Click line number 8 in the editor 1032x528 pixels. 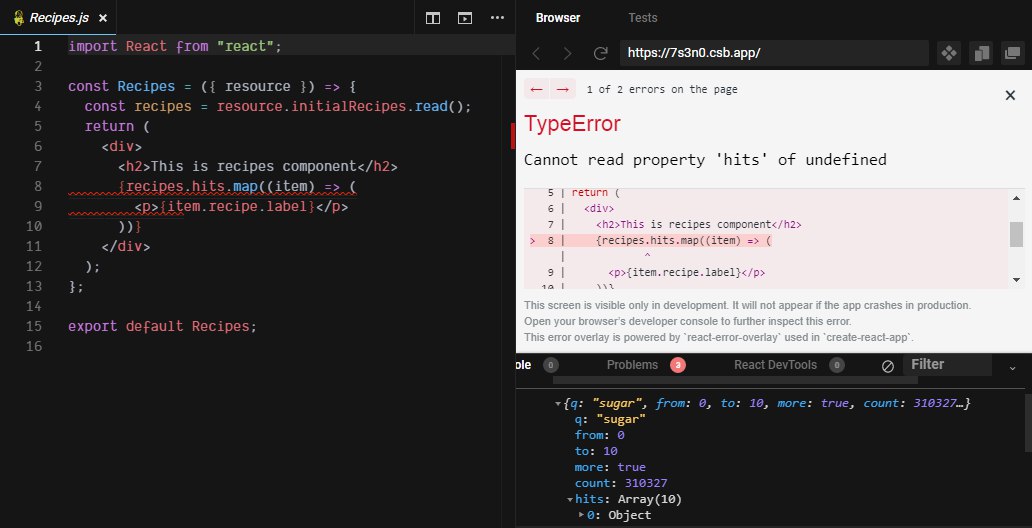(38, 186)
